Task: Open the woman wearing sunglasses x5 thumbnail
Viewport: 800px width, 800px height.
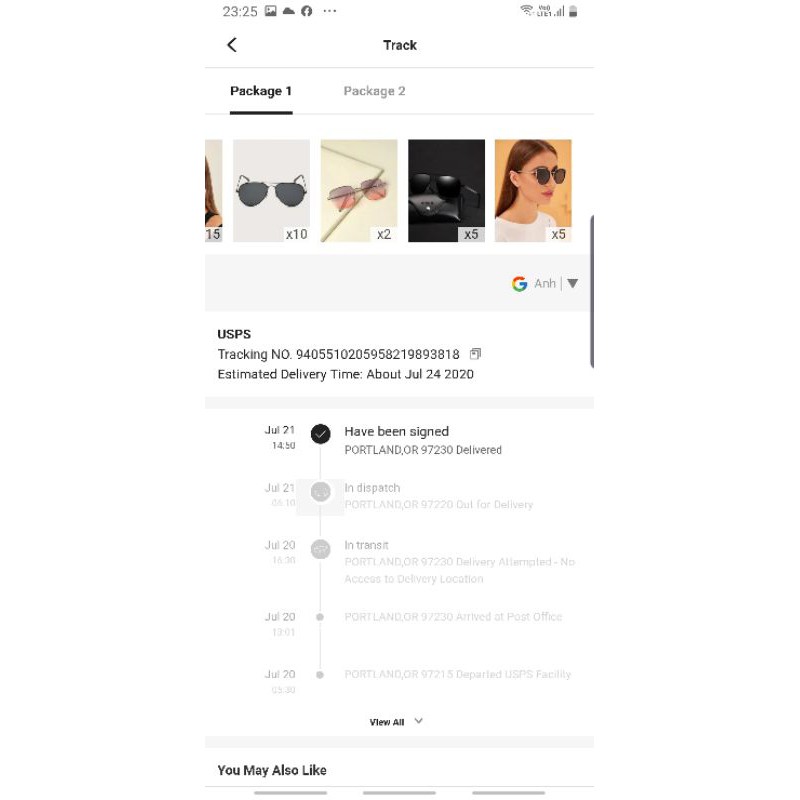Action: [x=533, y=191]
